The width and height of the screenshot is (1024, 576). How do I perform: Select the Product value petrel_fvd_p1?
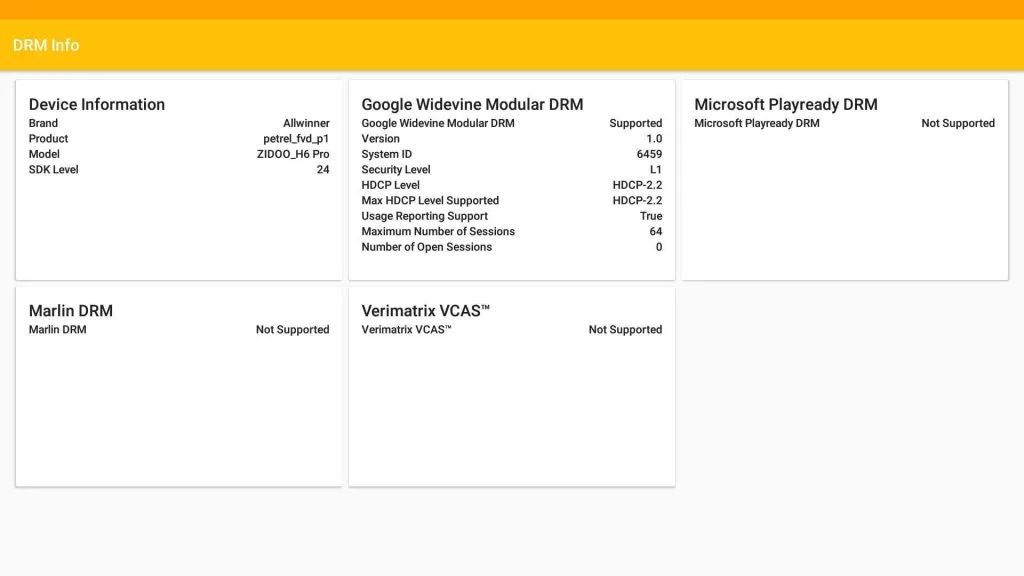[296, 139]
